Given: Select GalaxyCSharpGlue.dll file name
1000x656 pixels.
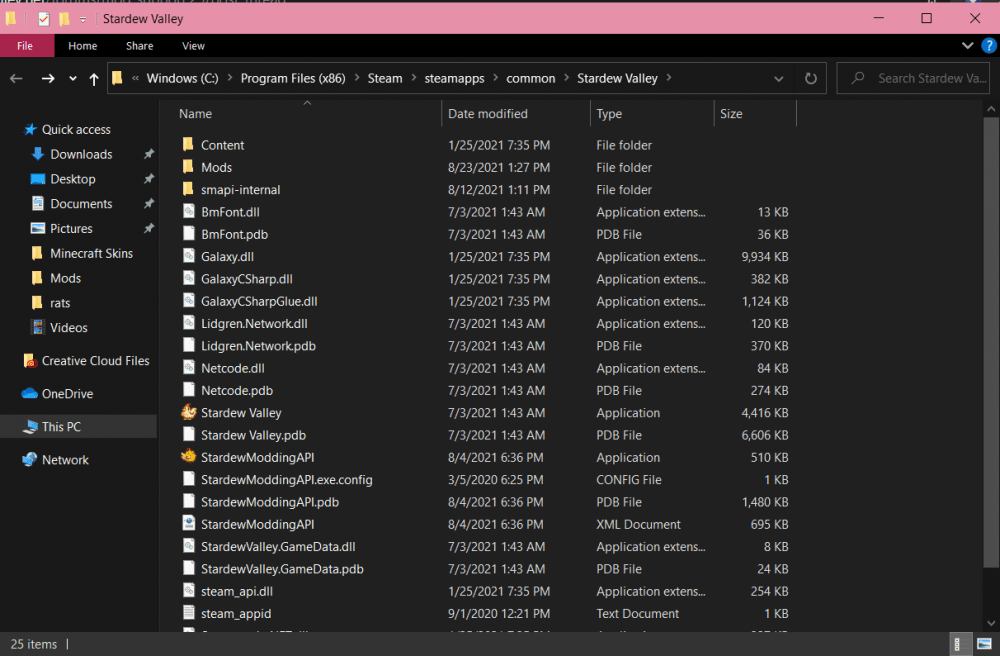Looking at the screenshot, I should [x=259, y=302].
